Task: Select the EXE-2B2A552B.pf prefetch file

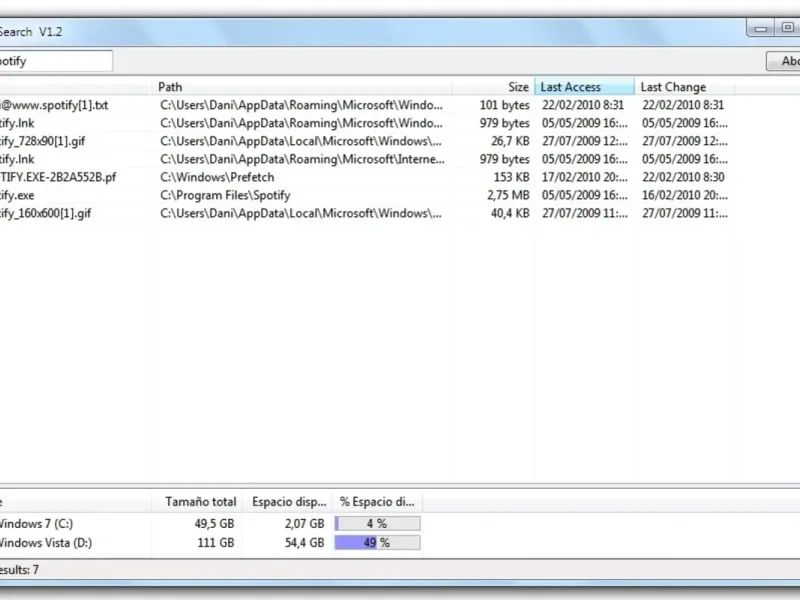Action: [x=58, y=177]
